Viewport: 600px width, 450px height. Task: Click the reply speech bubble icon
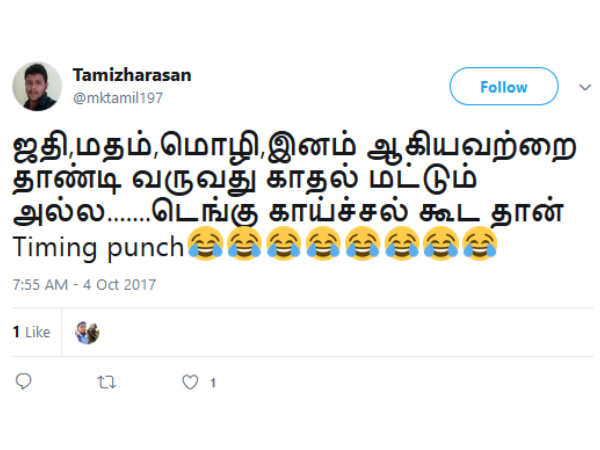click(23, 381)
